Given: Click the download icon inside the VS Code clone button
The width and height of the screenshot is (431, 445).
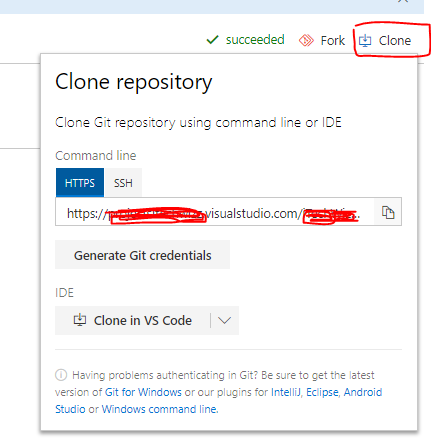Looking at the screenshot, I should pyautogui.click(x=80, y=320).
